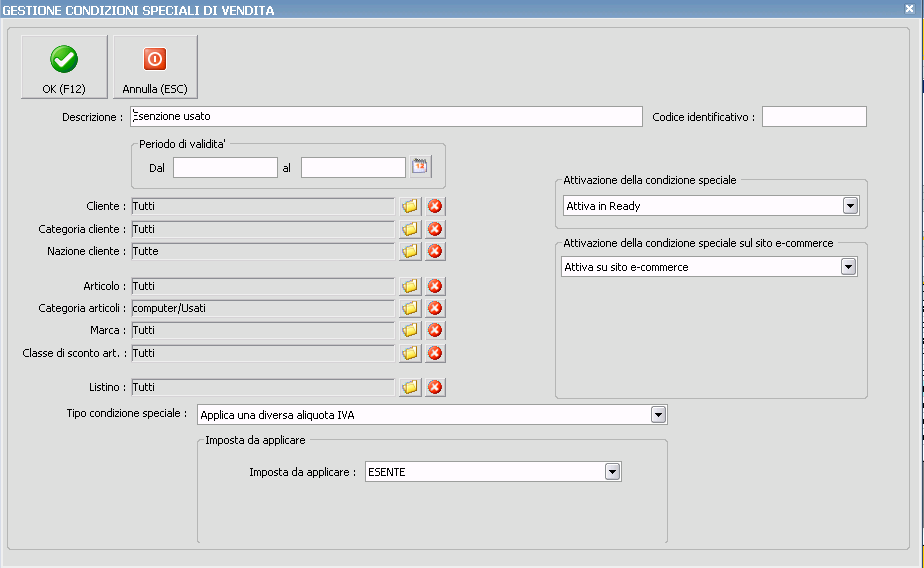Browse for an Articolo with folder icon
Screen dimensions: 924x568
(410, 286)
